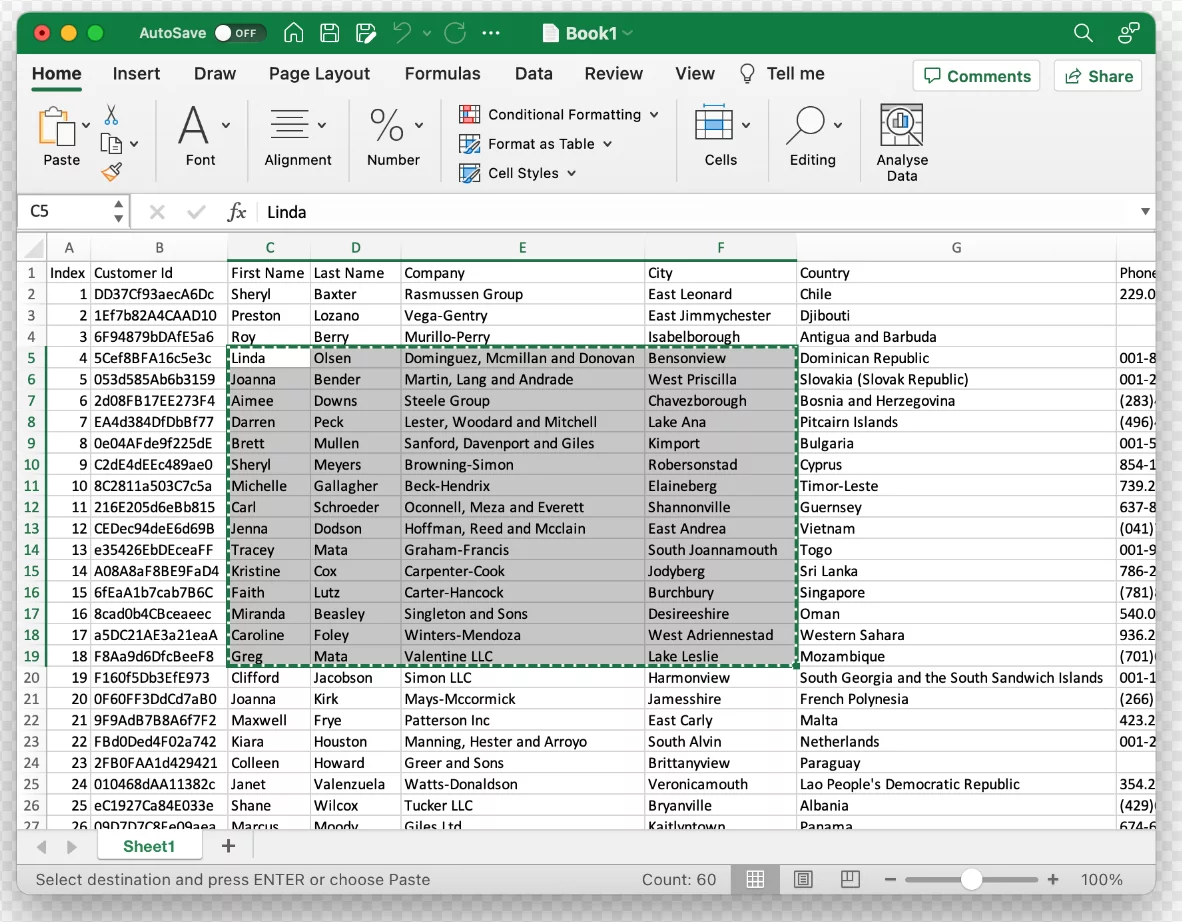Open the Font group dropdown arrow
1182x922 pixels.
225,125
